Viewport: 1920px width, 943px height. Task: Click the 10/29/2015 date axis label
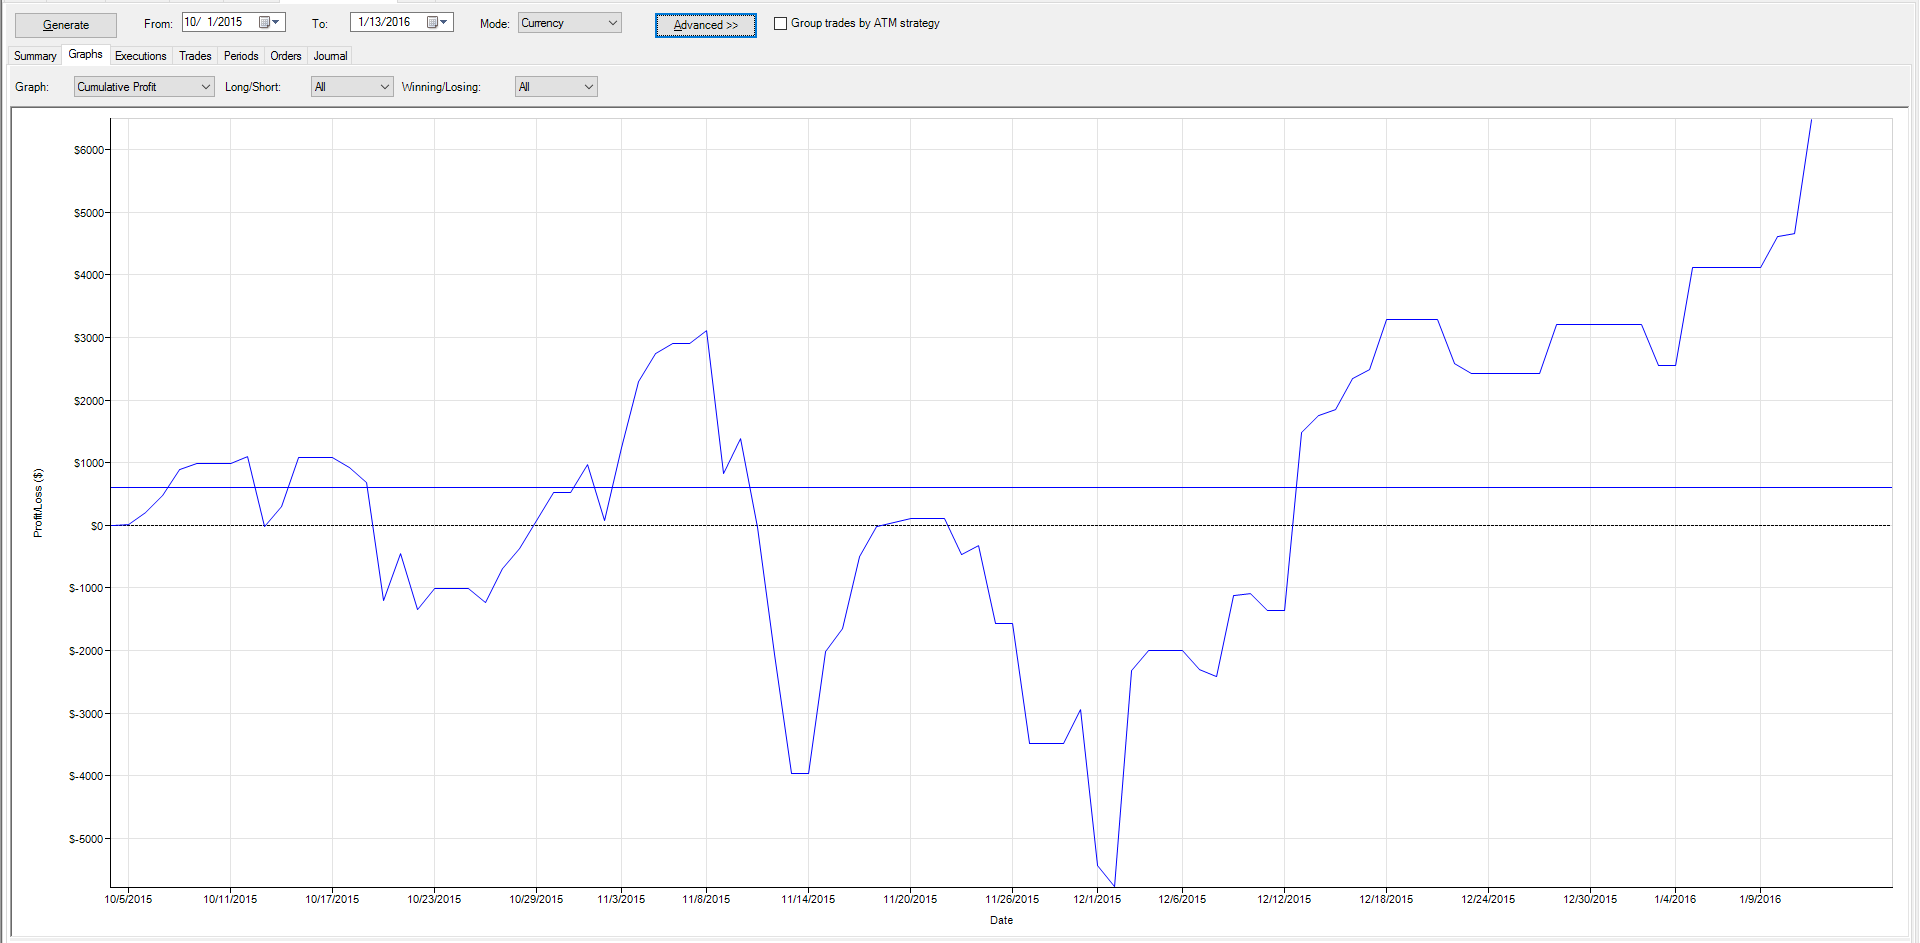(537, 899)
